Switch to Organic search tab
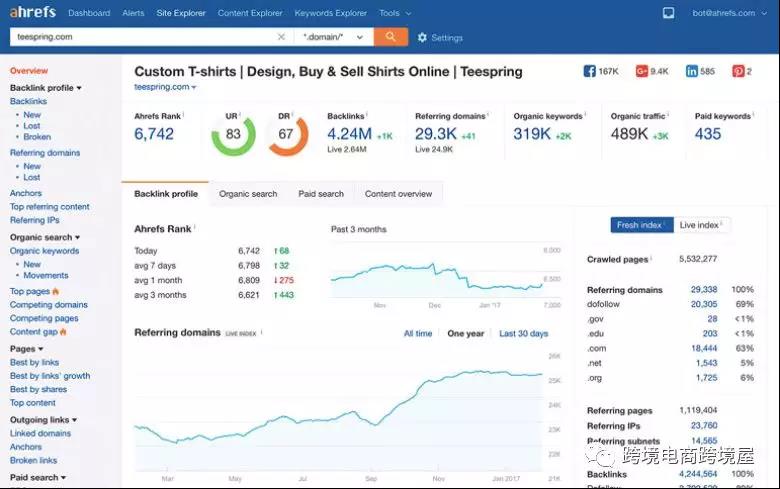Viewport: 780px width, 489px height. (x=248, y=194)
